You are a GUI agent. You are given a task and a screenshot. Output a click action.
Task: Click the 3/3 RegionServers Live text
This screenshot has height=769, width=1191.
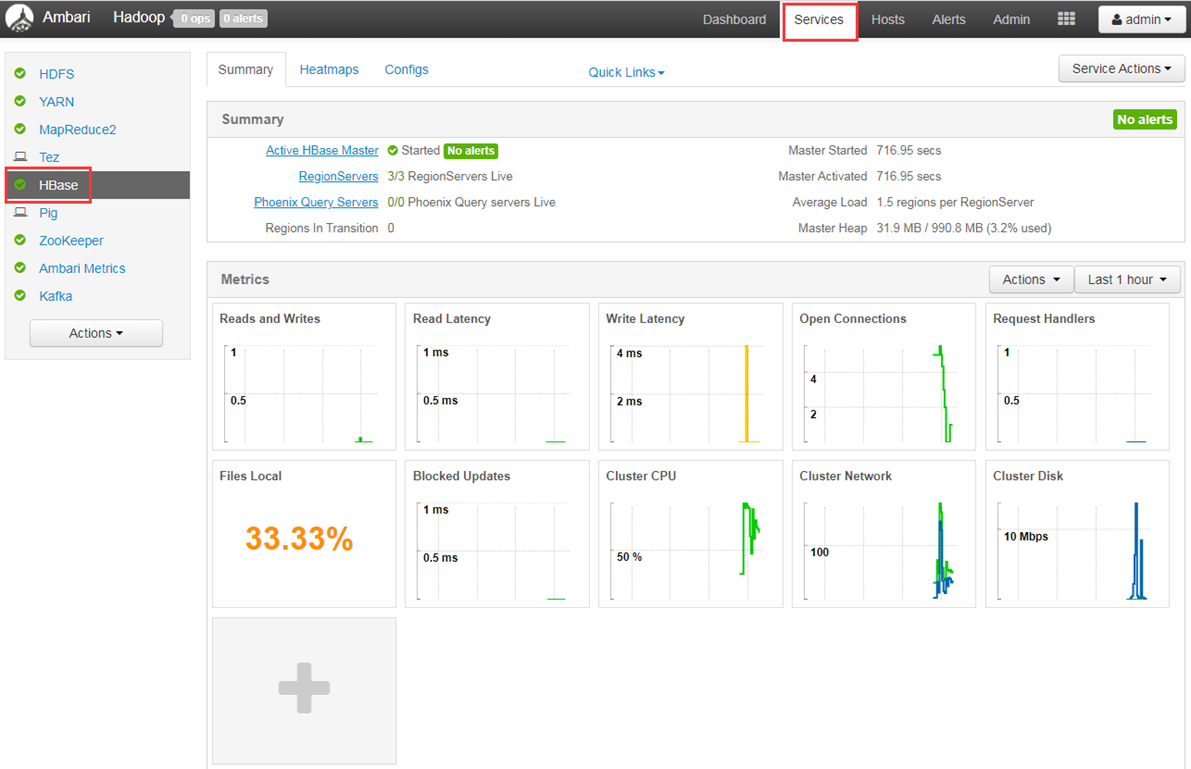[x=450, y=176]
